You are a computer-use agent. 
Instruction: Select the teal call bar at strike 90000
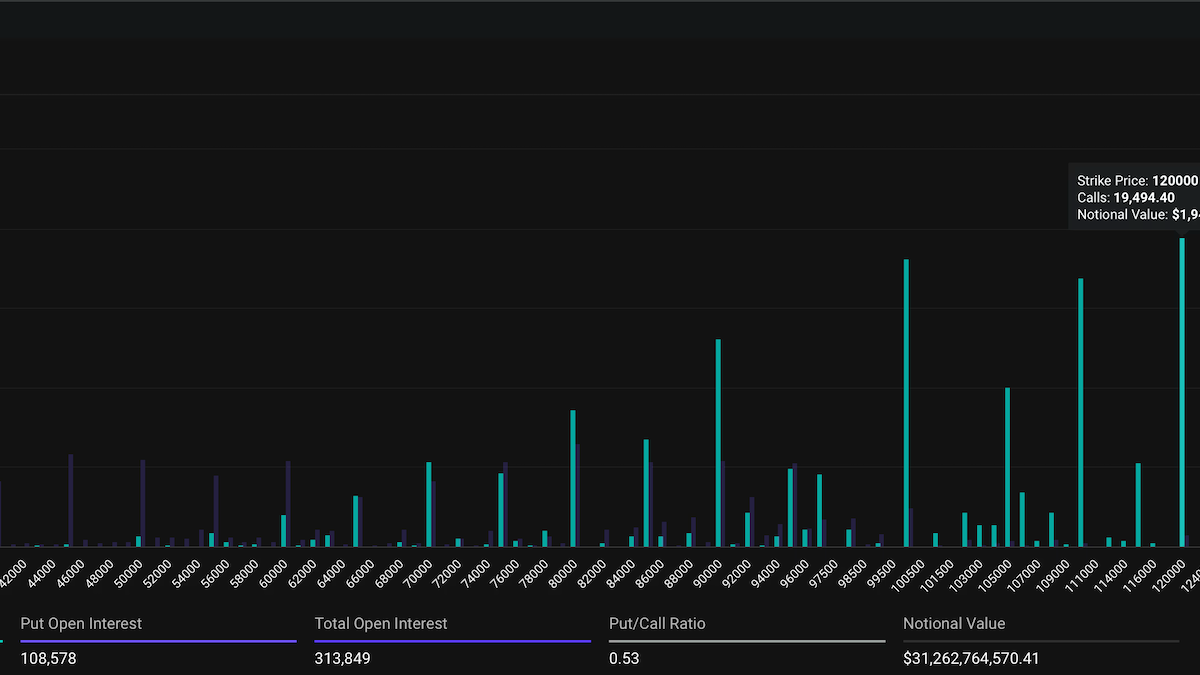pyautogui.click(x=718, y=442)
